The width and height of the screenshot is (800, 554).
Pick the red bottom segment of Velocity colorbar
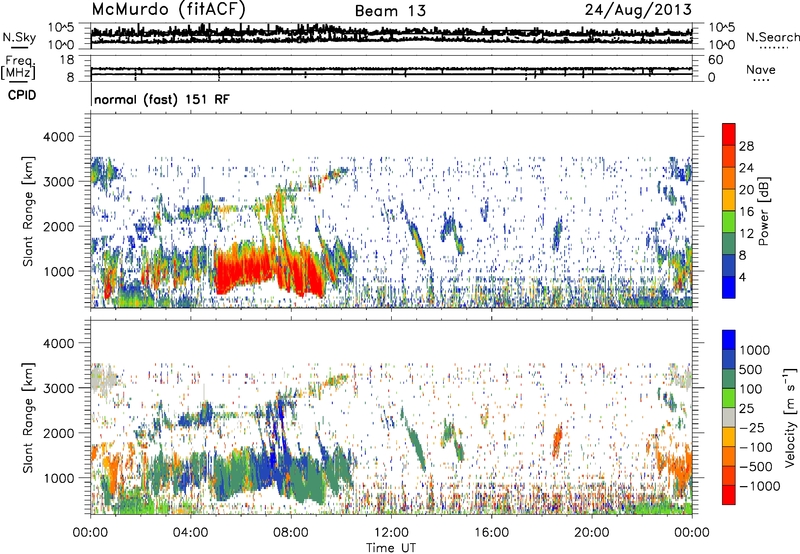[x=729, y=495]
